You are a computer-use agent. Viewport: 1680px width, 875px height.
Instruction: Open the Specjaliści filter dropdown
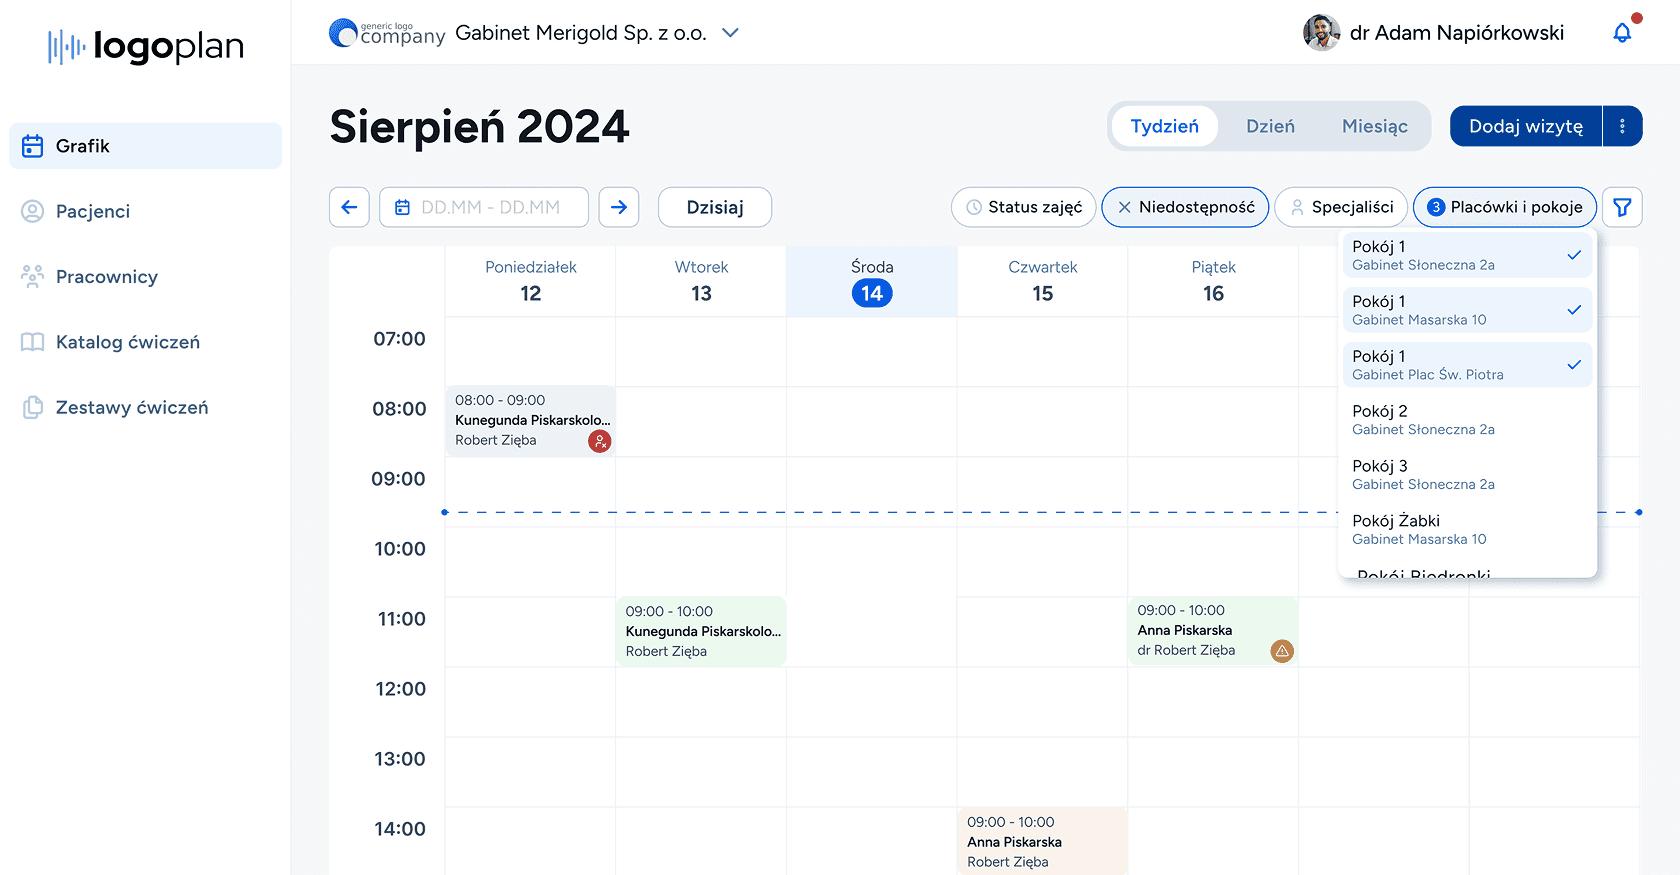click(1341, 207)
